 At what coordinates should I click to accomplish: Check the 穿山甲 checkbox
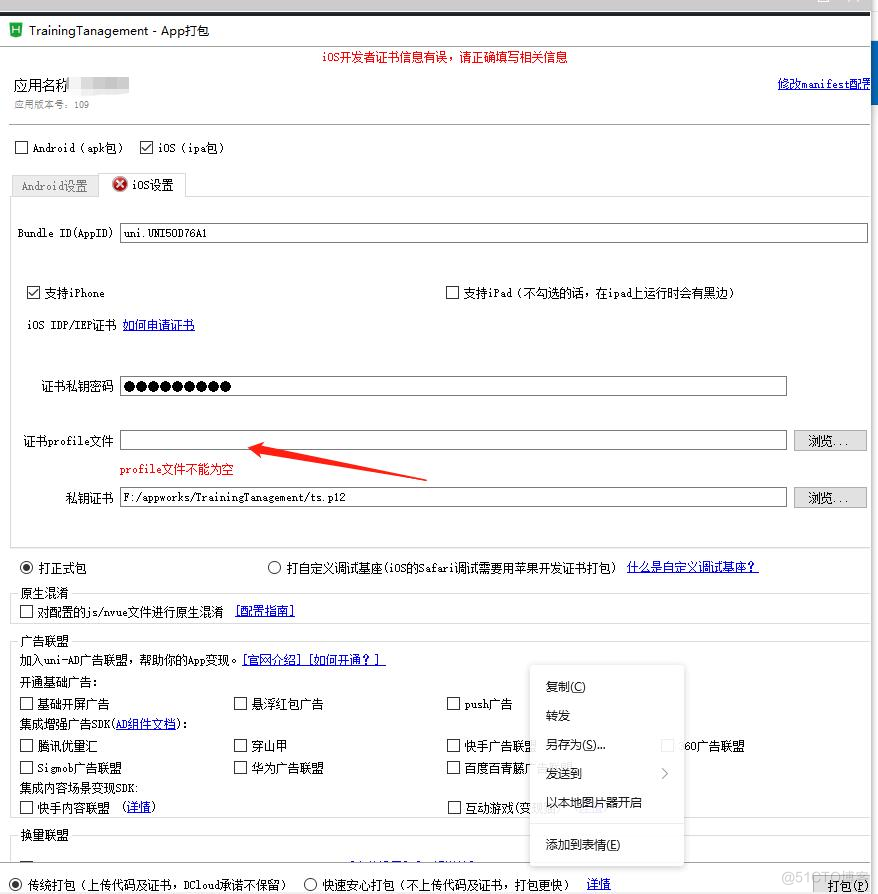[x=241, y=745]
